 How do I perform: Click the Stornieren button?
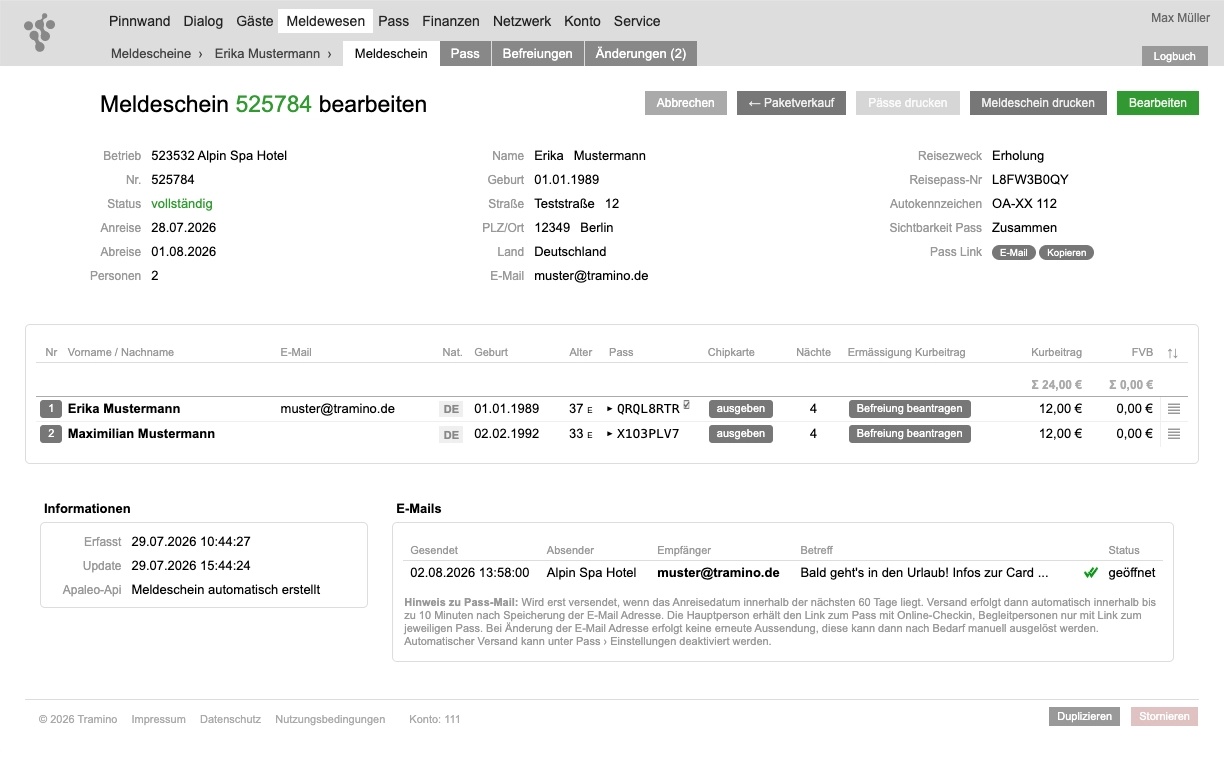click(x=1165, y=717)
